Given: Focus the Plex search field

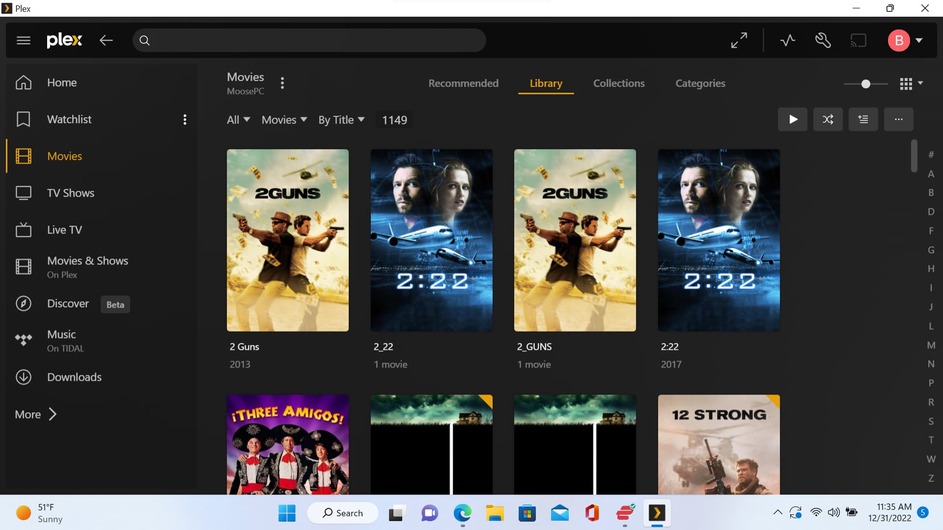Looking at the screenshot, I should (x=309, y=40).
